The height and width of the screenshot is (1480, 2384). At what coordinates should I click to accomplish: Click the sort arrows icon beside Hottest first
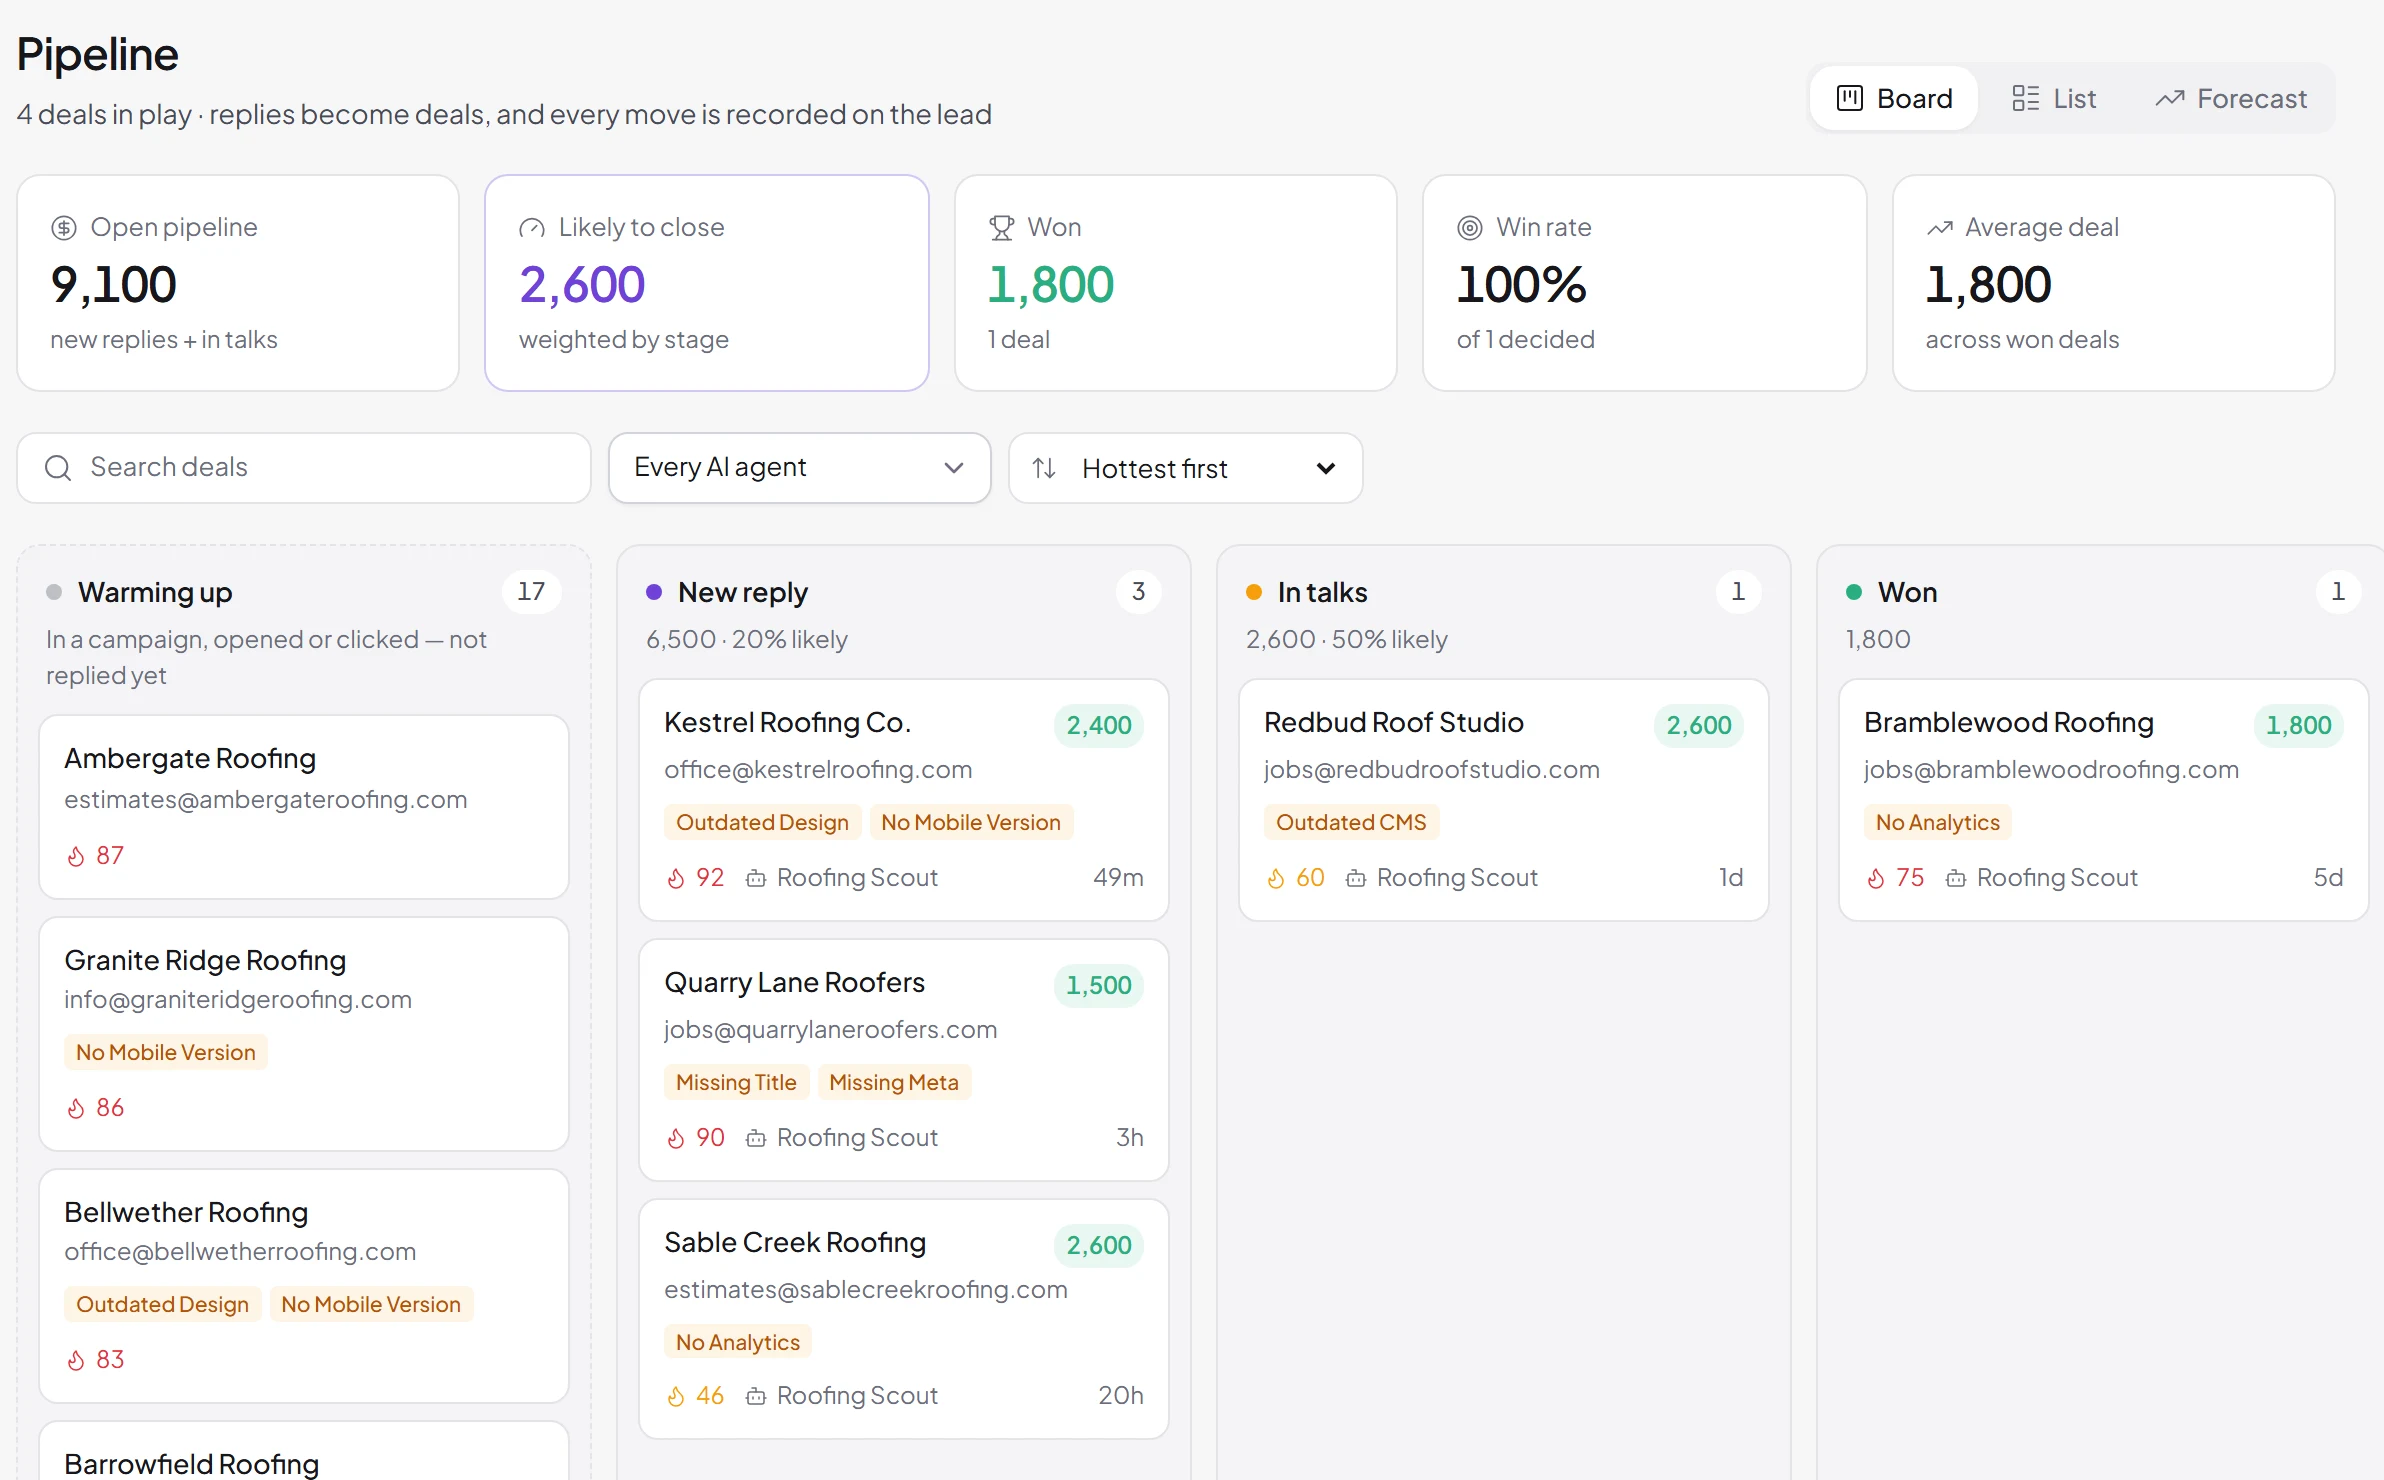1044,468
